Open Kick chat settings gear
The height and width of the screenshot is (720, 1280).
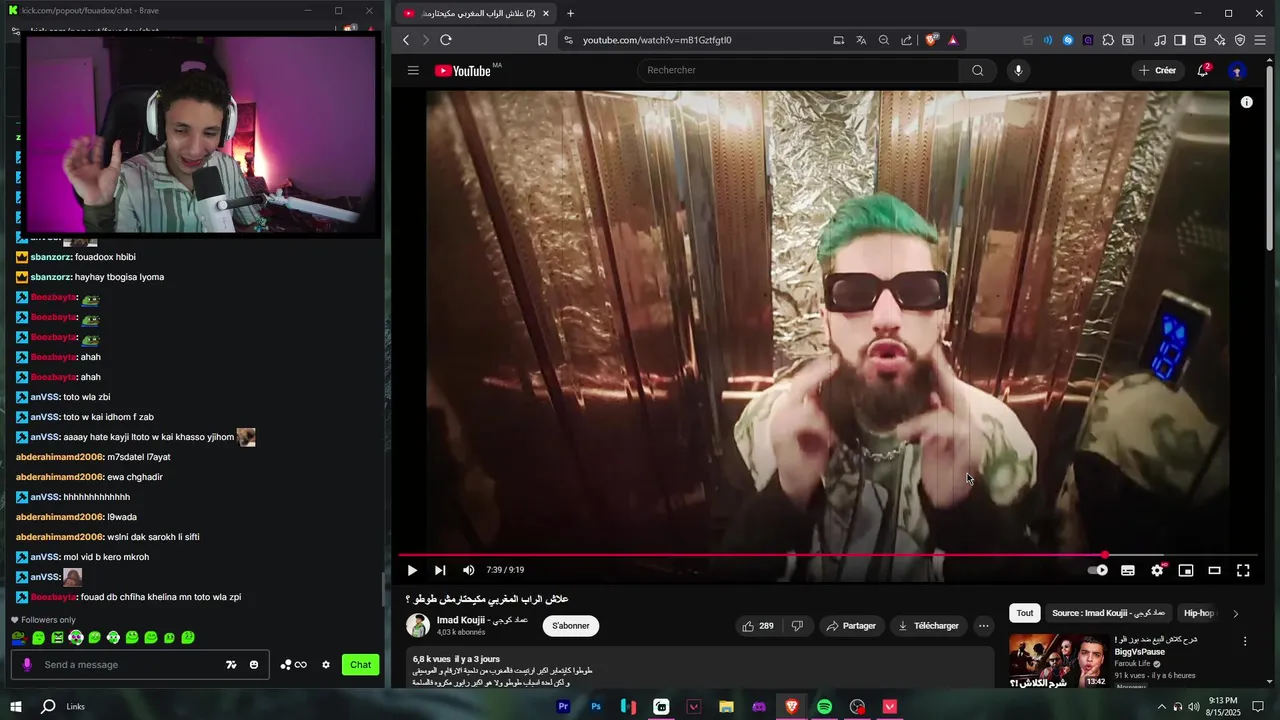(x=325, y=665)
